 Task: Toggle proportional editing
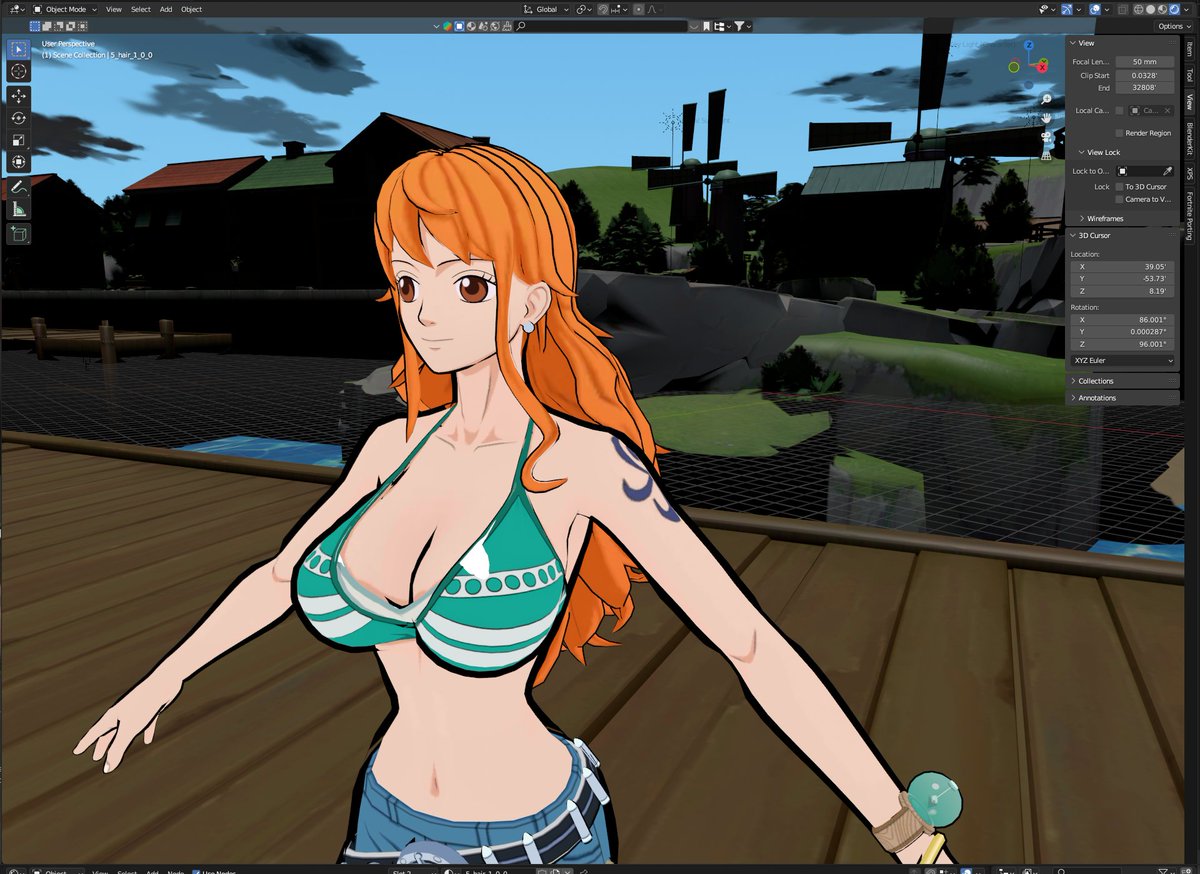638,9
